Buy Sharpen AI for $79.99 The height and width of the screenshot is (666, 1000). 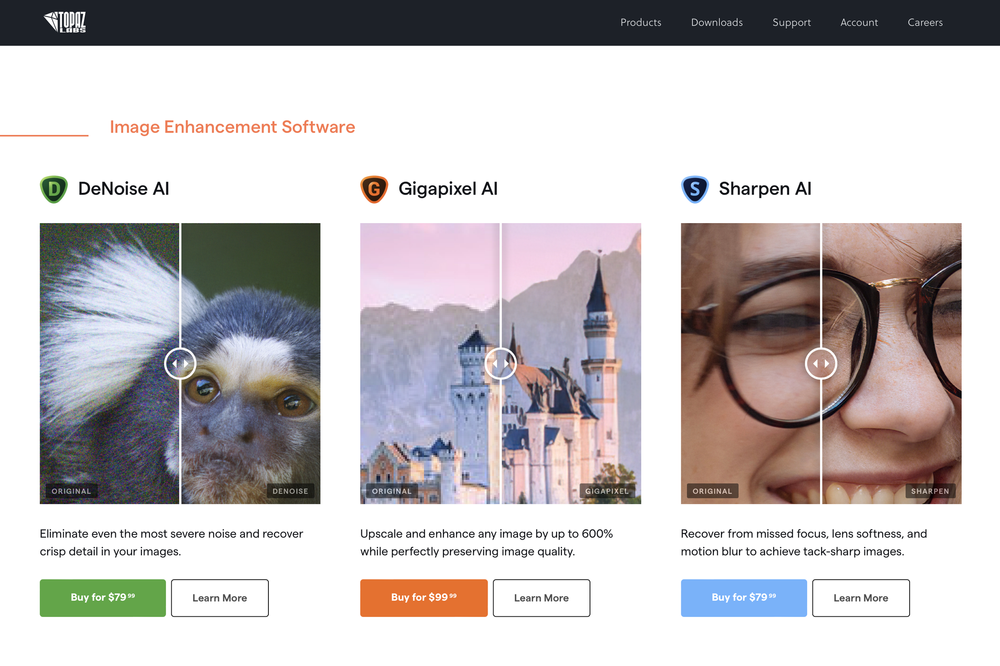pos(744,598)
